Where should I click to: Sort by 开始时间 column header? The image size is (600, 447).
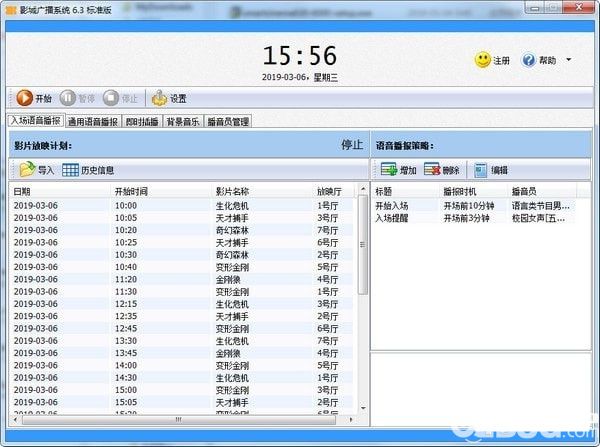click(x=160, y=191)
